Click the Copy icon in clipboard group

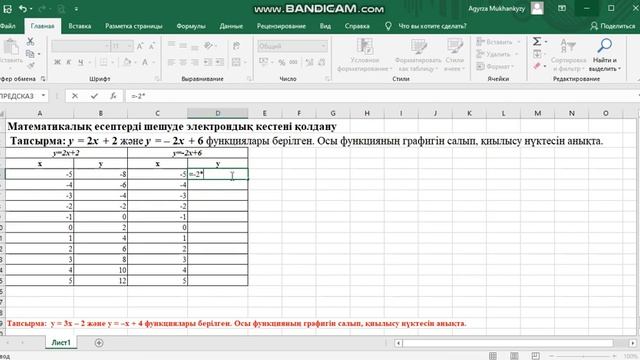pos(30,53)
